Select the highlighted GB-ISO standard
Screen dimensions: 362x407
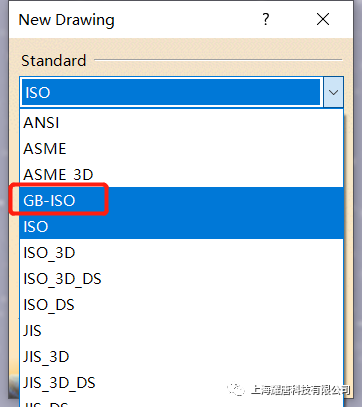pos(181,200)
